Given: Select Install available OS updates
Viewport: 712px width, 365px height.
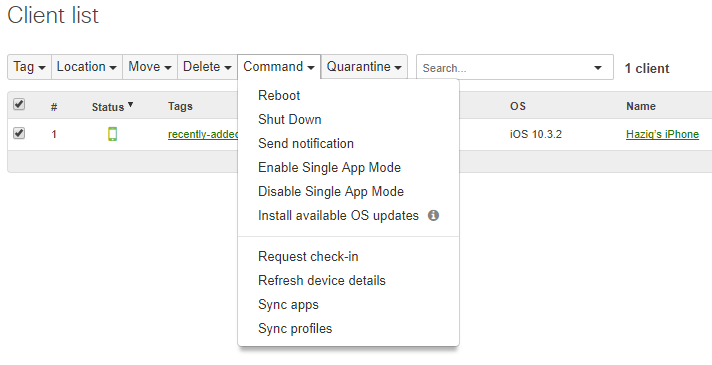Looking at the screenshot, I should click(338, 215).
